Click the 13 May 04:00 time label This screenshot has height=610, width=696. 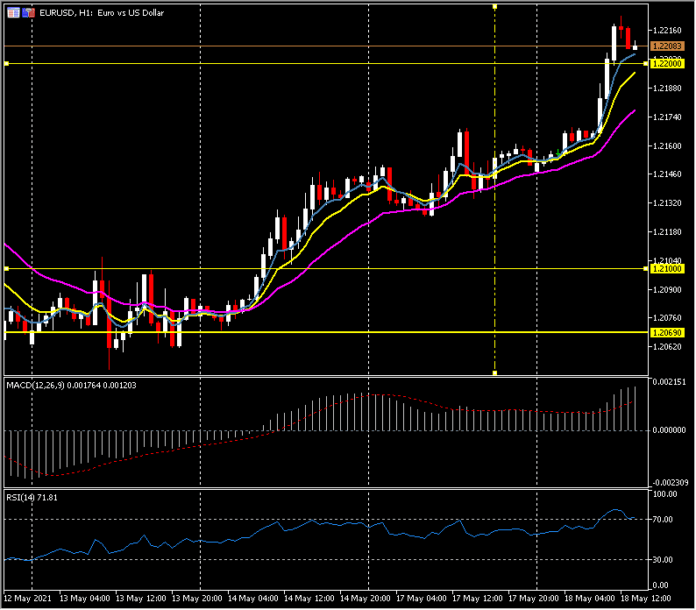tap(84, 599)
